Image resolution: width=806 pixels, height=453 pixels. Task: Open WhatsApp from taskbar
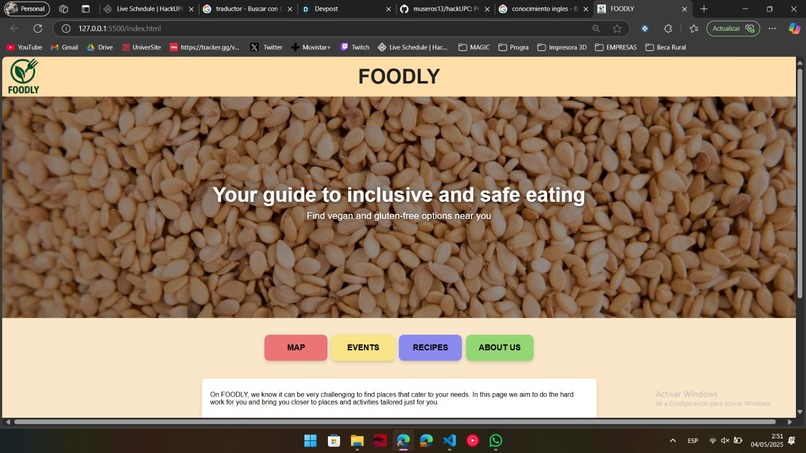[x=496, y=441]
